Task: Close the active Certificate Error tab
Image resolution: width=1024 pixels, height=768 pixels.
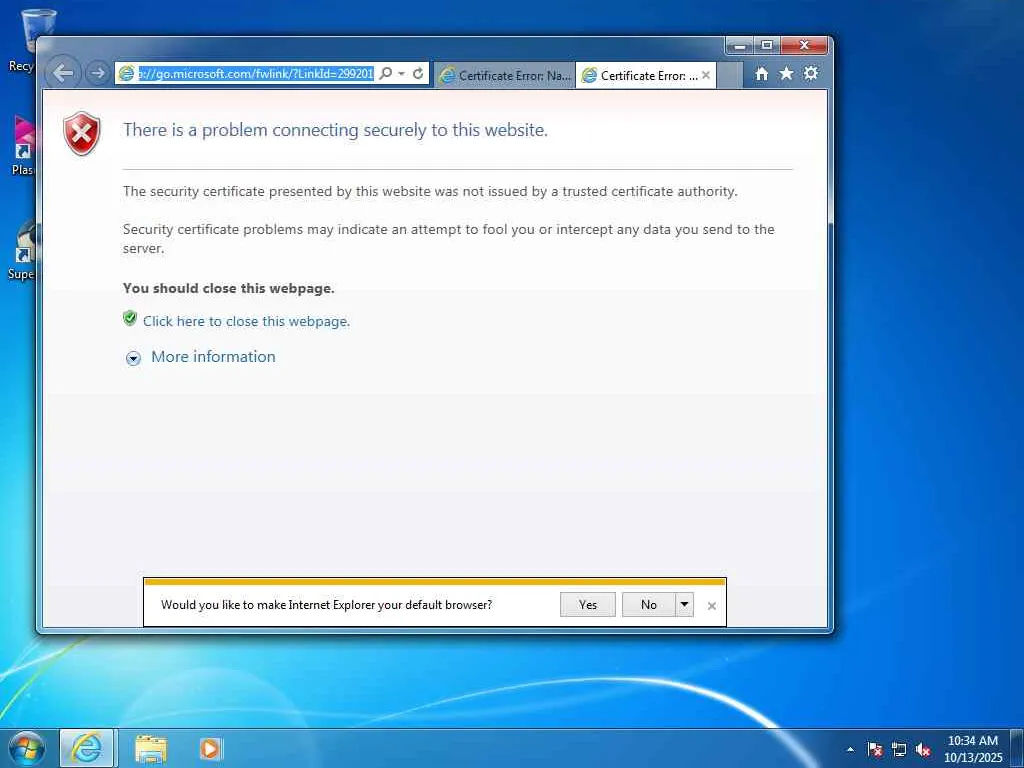Action: point(706,75)
